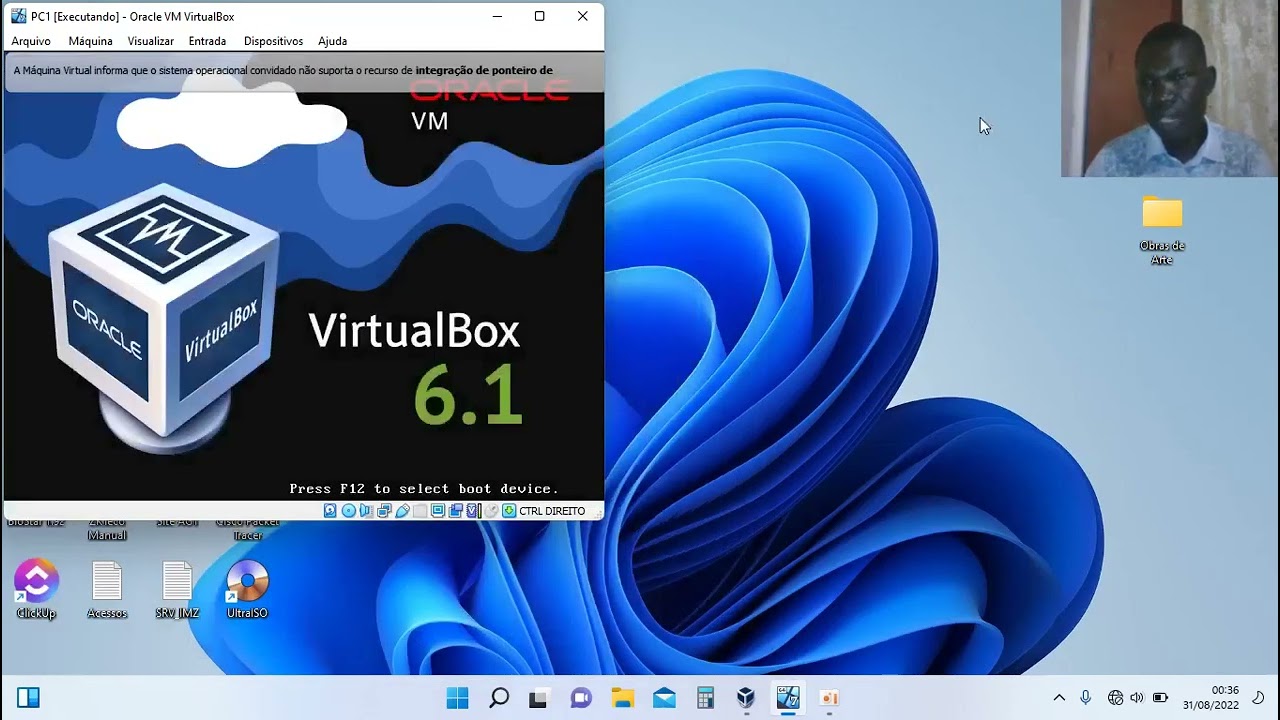Screen dimensions: 1280x720
Task: Click the battery tray icon
Action: [x=1160, y=697]
